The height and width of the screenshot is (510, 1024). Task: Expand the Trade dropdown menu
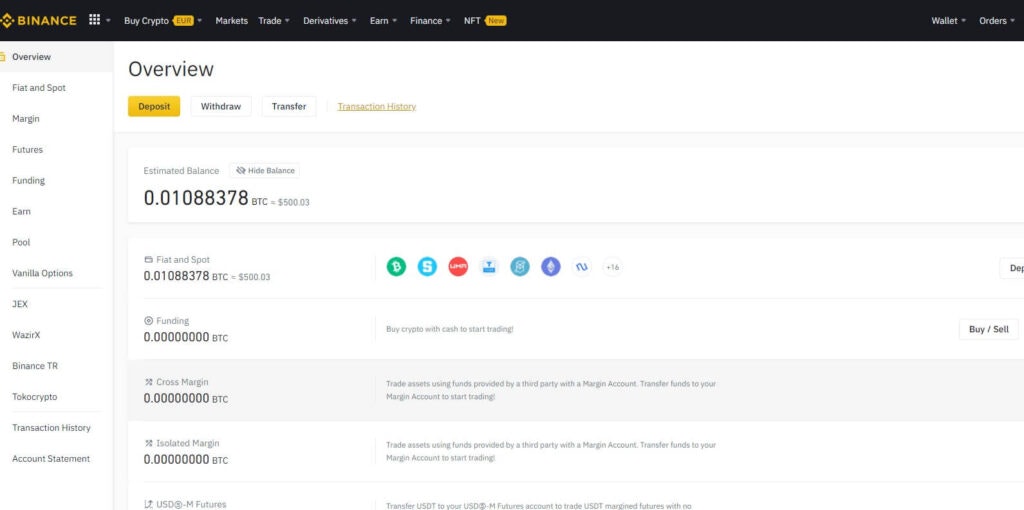pyautogui.click(x=287, y=21)
